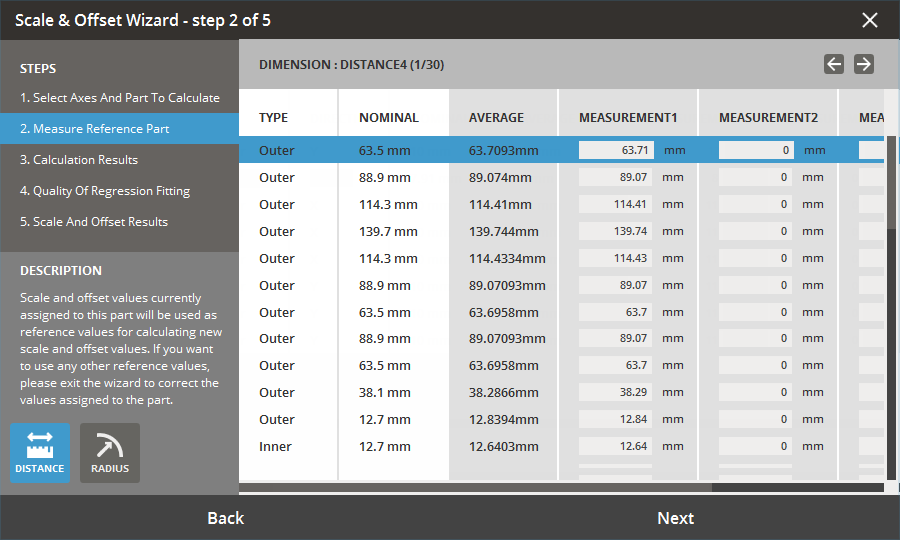Screen dimensions: 900x540
Task: Edit Measurement1 field showing 63.71
Action: (616, 150)
